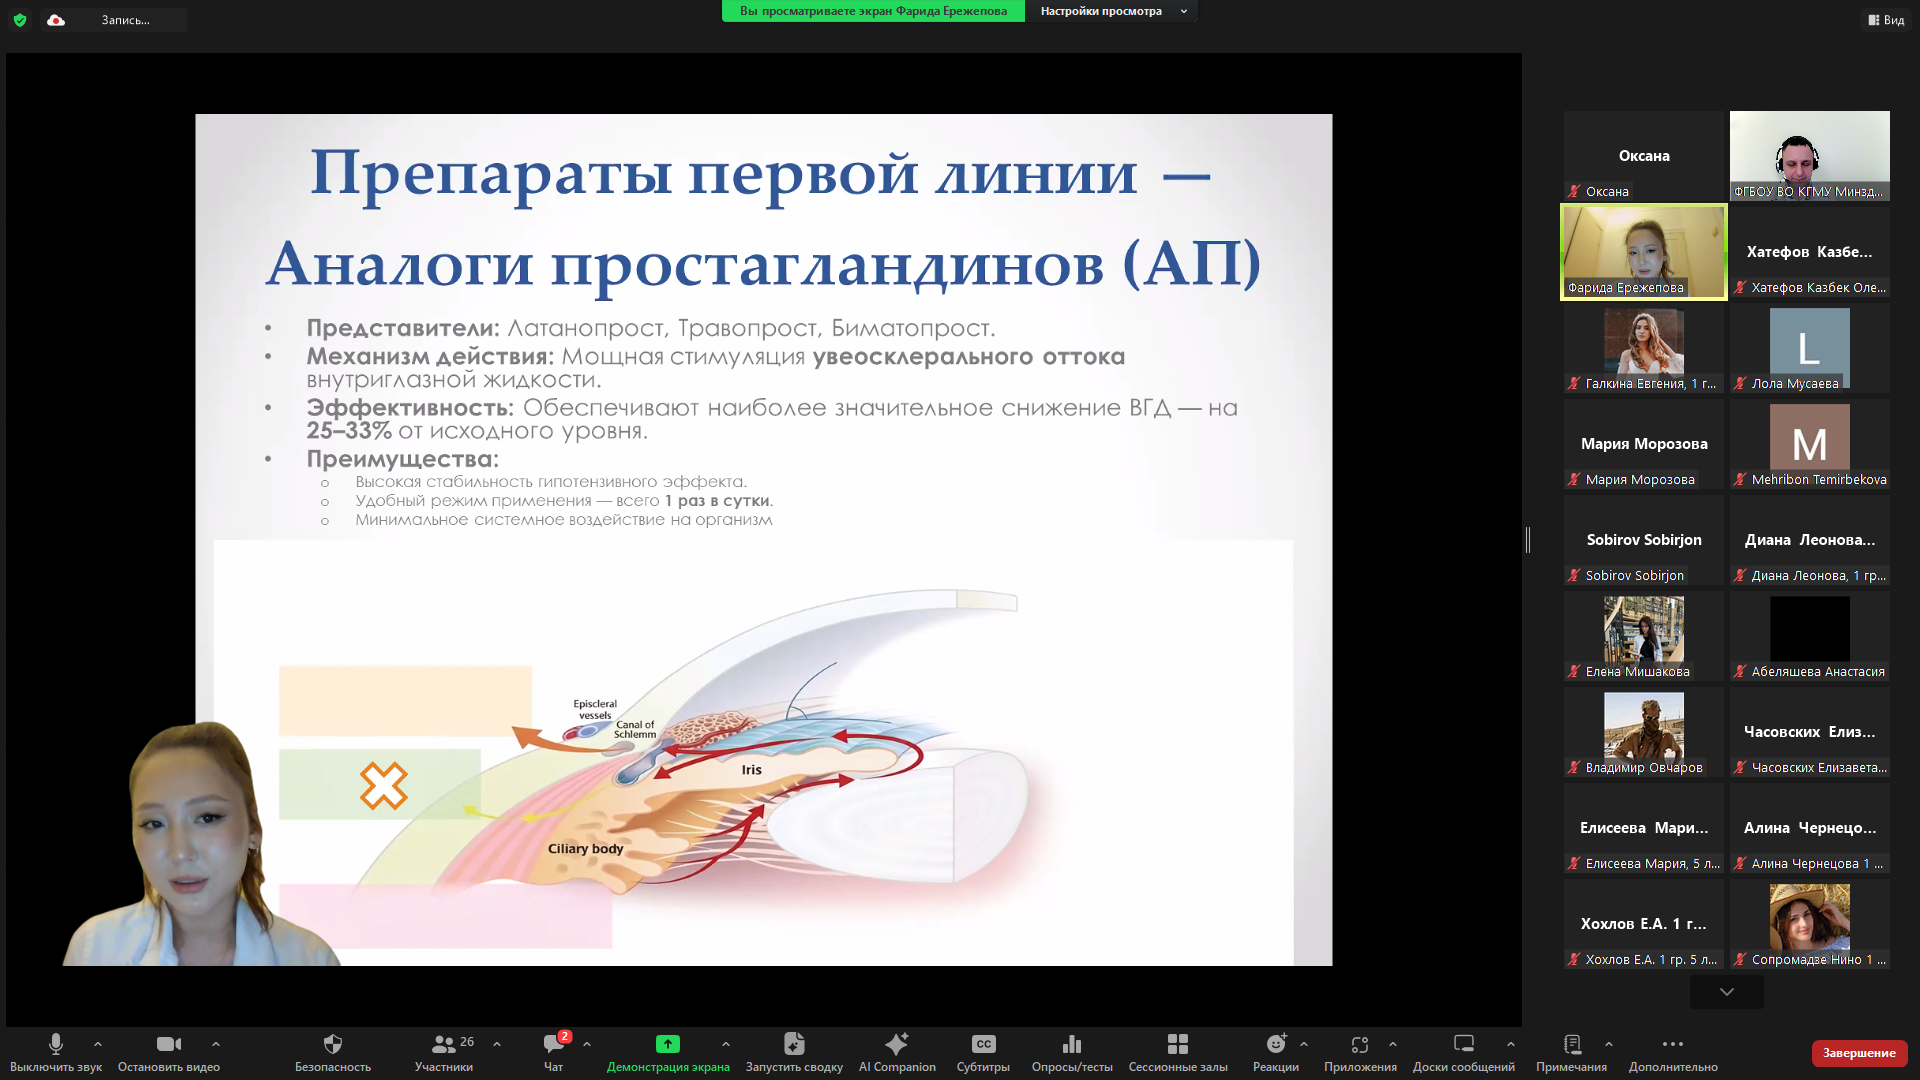Screen dimensions: 1920x1080
Task: Click the red End (Завершение) button
Action: 1858,1053
